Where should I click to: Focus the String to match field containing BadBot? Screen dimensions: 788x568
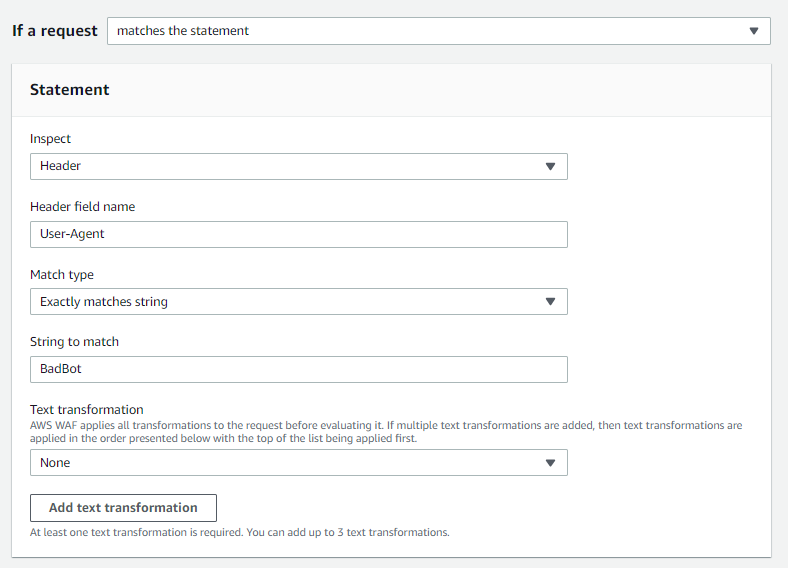tap(298, 369)
